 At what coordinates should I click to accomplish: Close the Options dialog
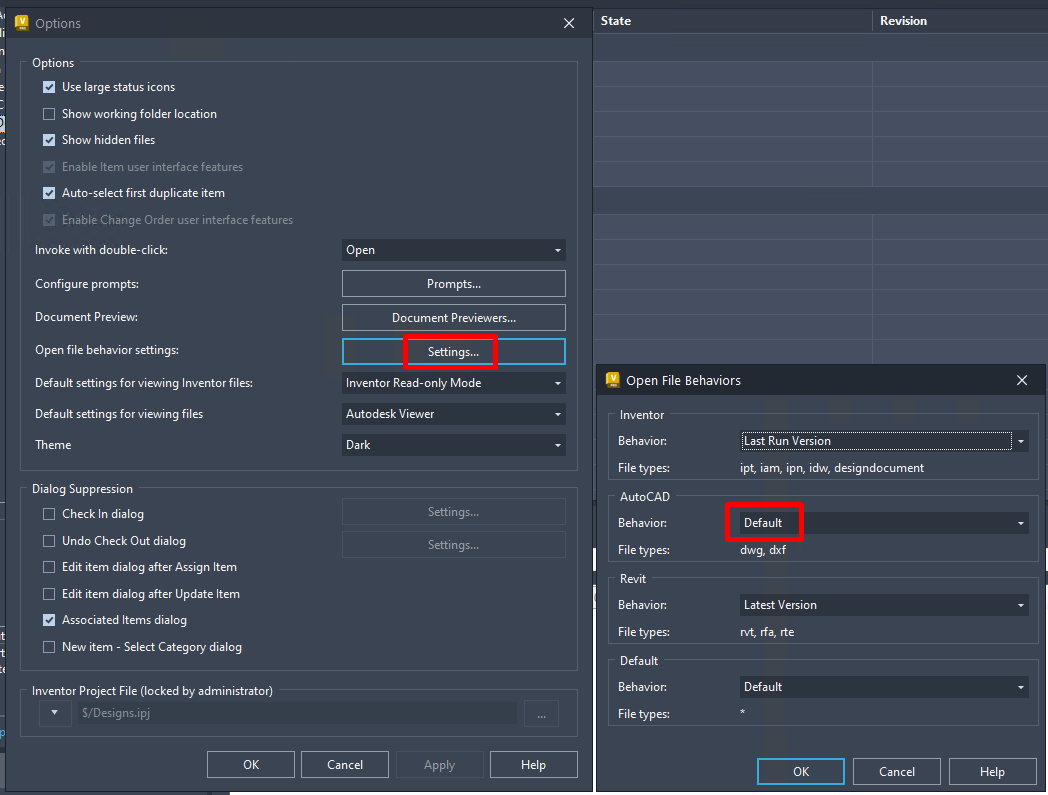pyautogui.click(x=569, y=23)
